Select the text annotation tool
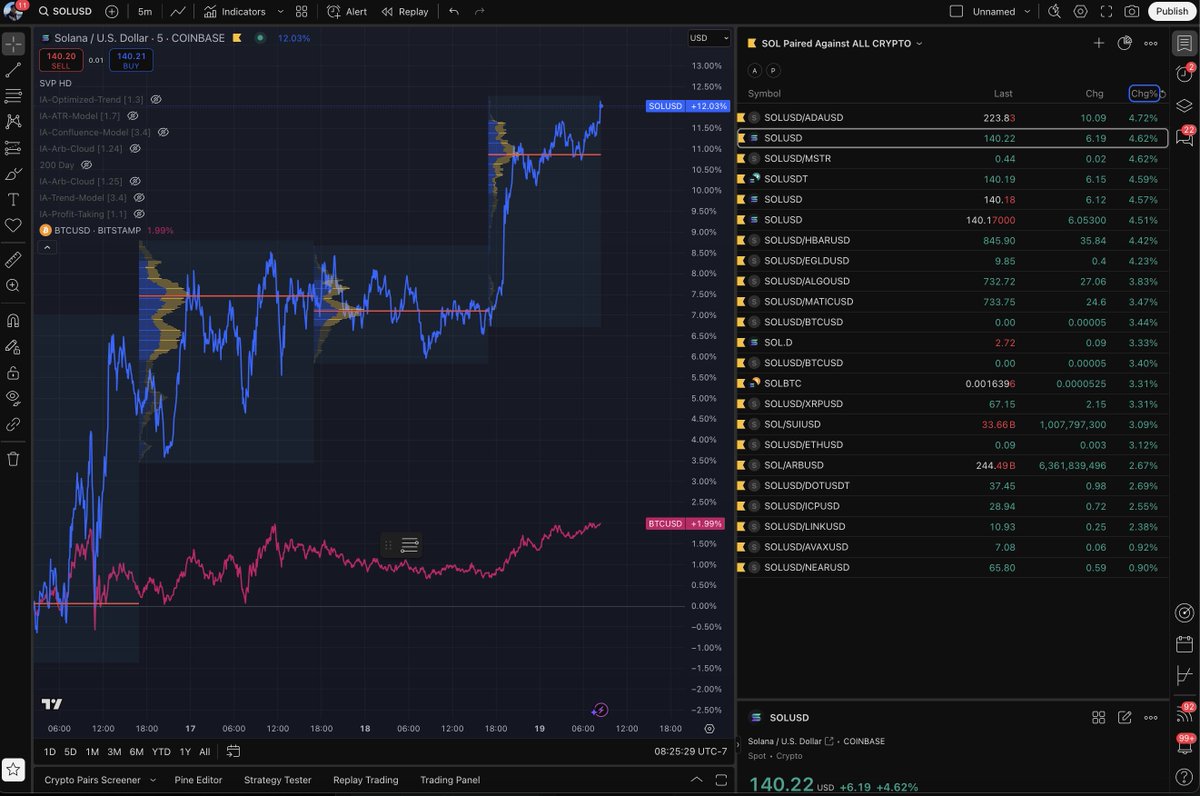Image resolution: width=1200 pixels, height=796 pixels. click(x=13, y=200)
